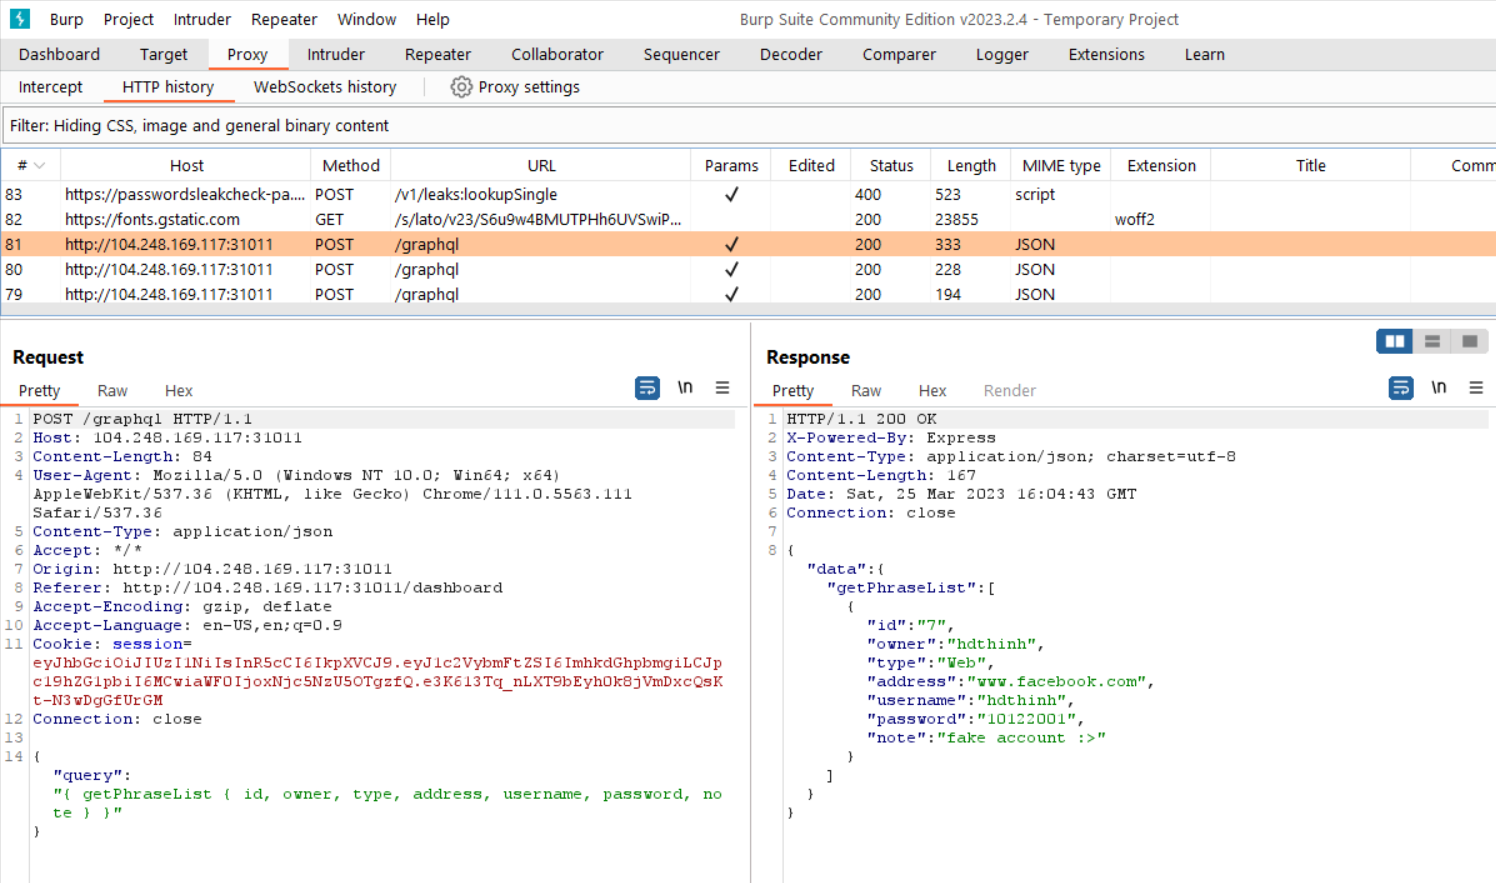Toggle word wrap icon in Response panel
Screen dimensions: 1496x883
coord(1401,388)
